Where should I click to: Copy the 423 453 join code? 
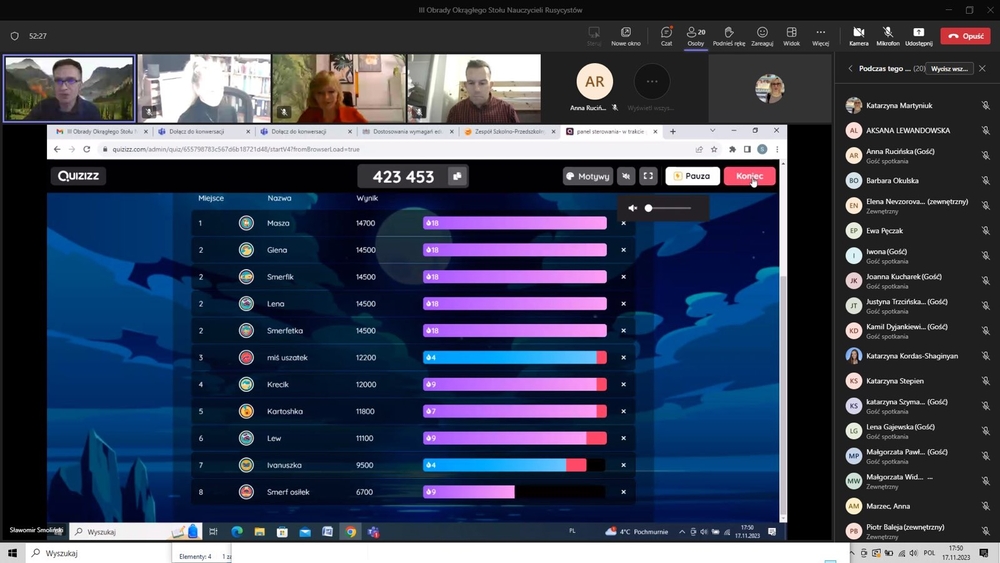point(457,177)
